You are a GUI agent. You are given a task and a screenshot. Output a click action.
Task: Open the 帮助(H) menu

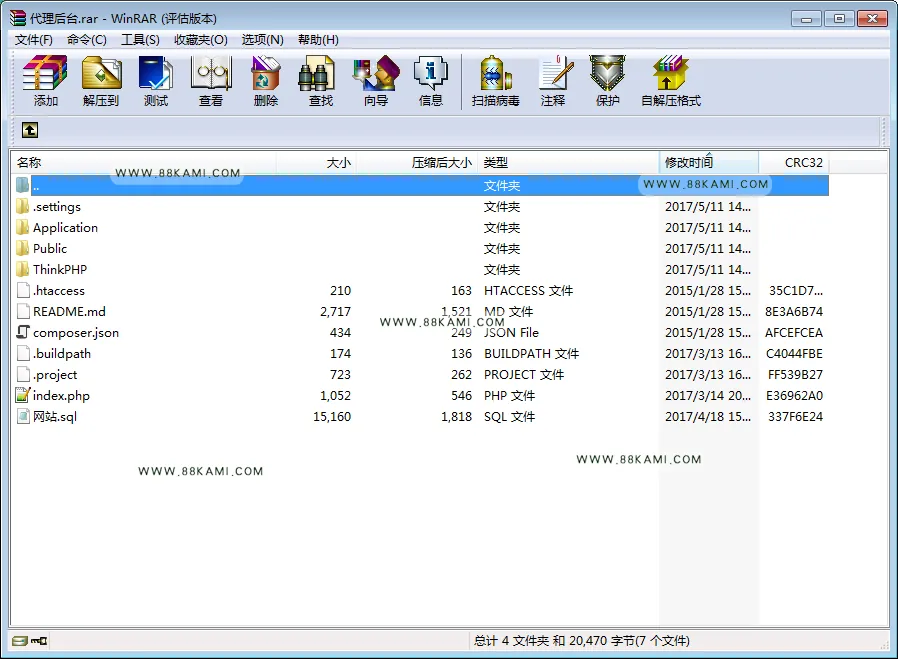318,40
